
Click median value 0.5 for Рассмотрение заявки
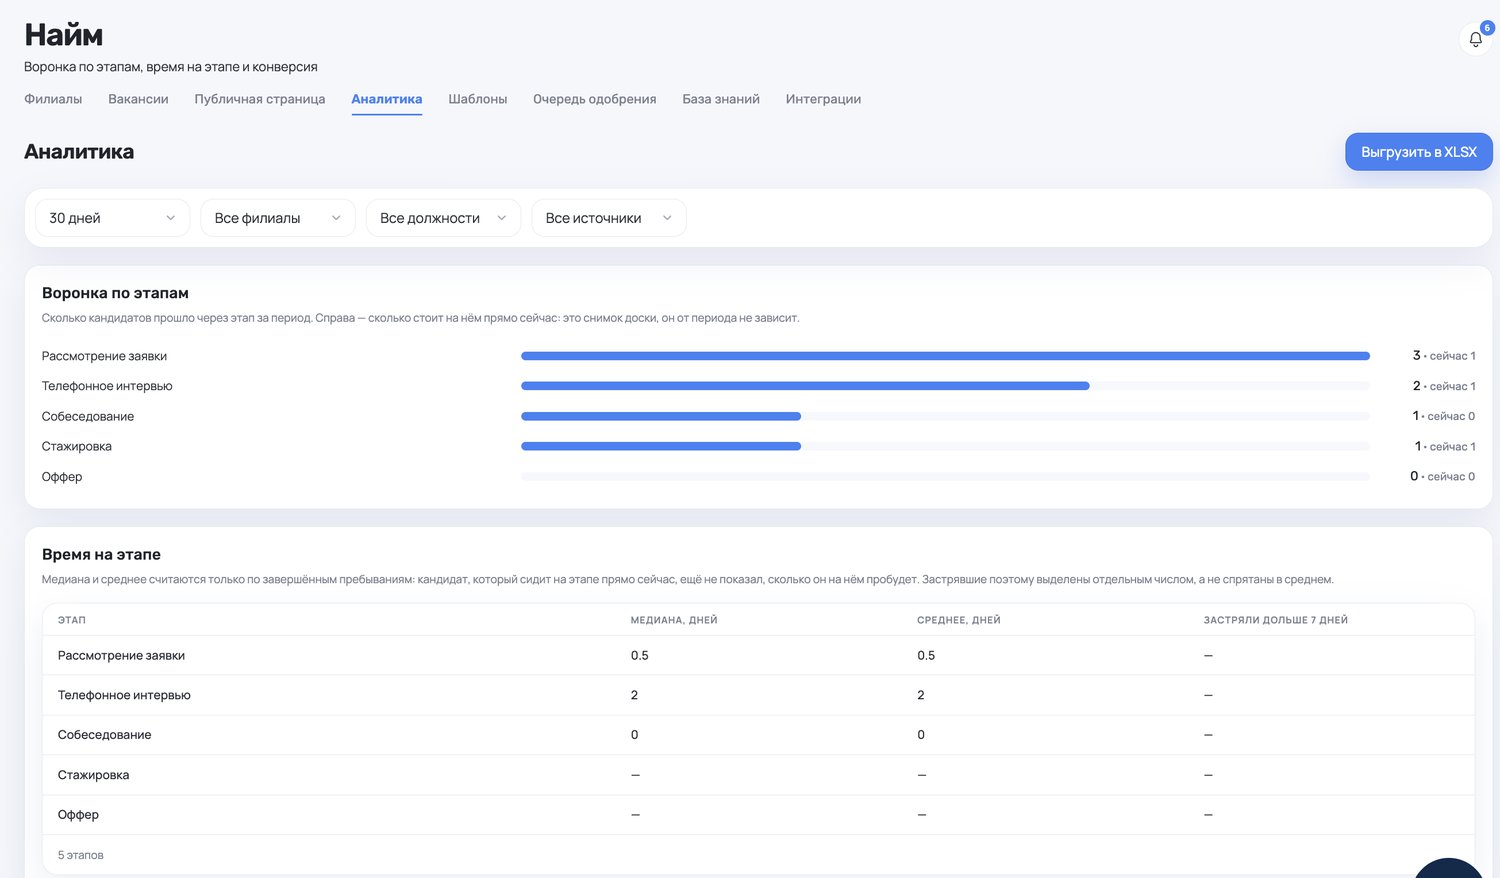(640, 656)
